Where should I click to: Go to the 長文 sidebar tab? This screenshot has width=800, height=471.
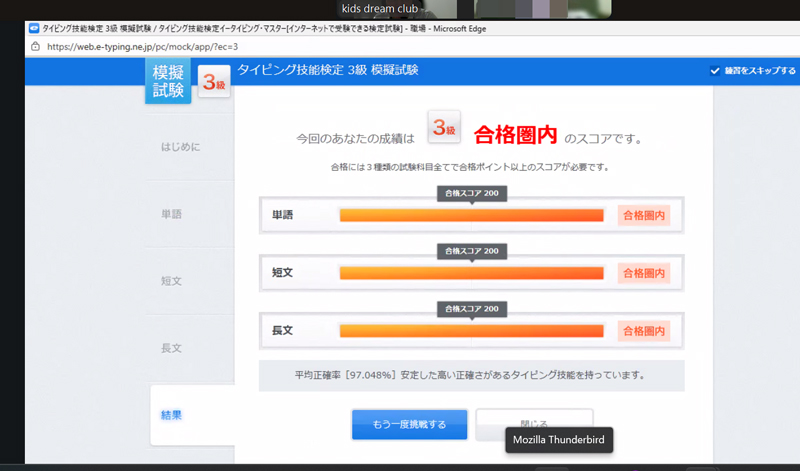click(x=171, y=348)
